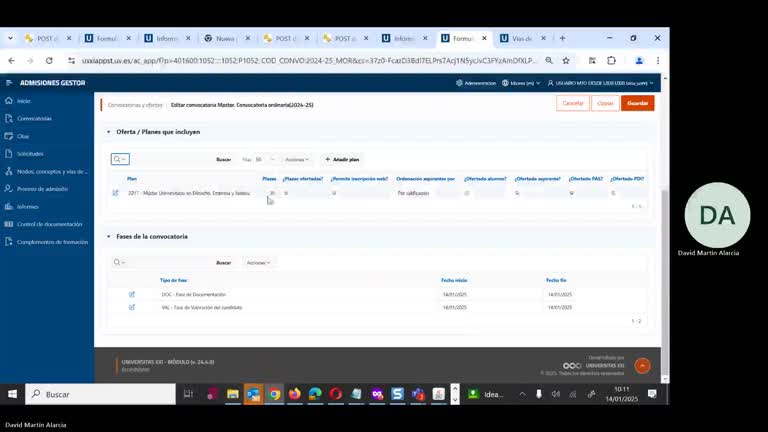Open Acciones menu in Fases section
Screen dimensions: 768x432
pyautogui.click(x=258, y=263)
